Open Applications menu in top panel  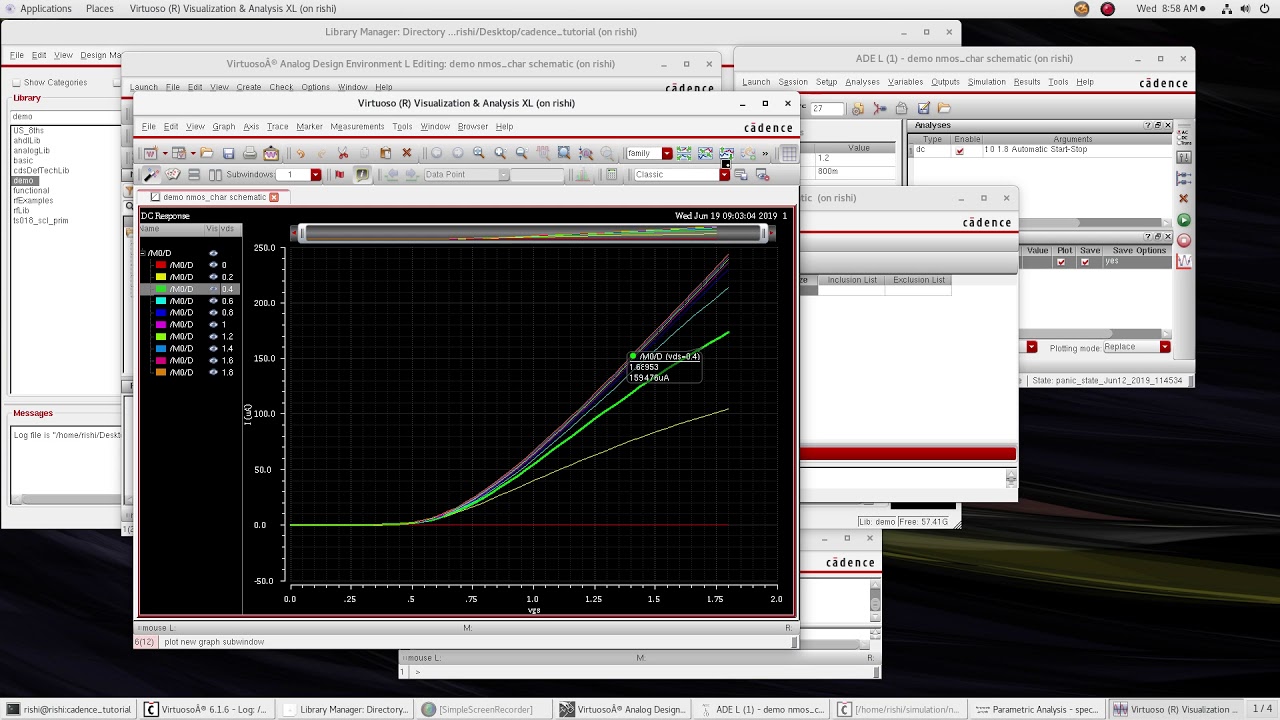(45, 8)
